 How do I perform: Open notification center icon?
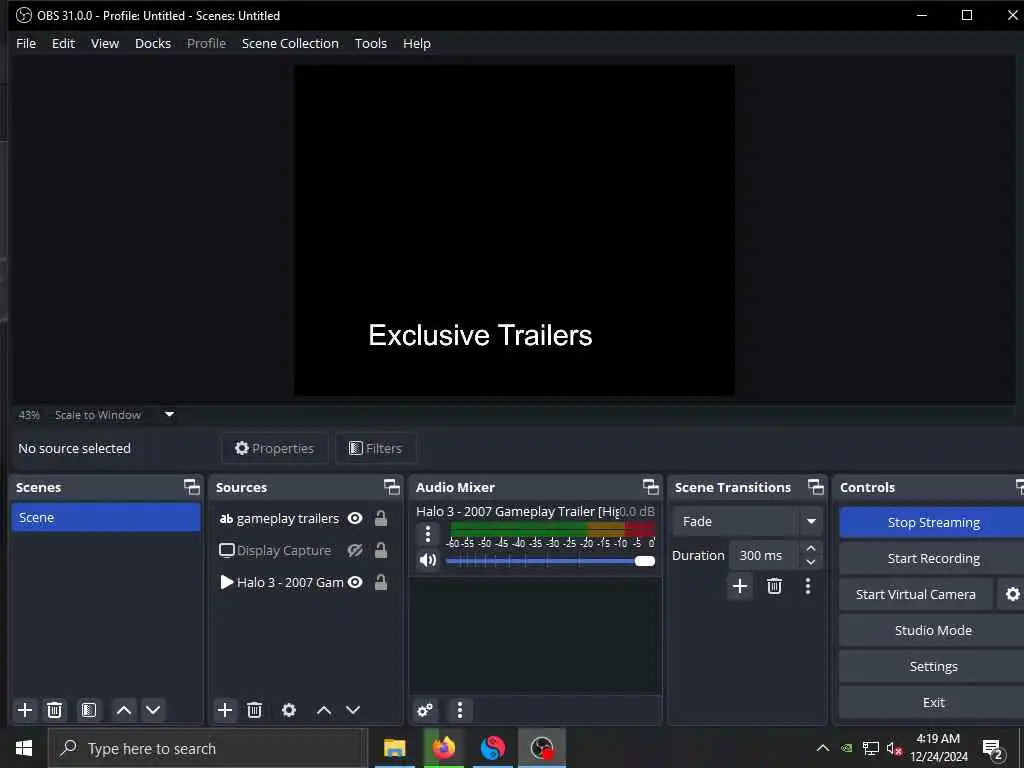(x=993, y=748)
